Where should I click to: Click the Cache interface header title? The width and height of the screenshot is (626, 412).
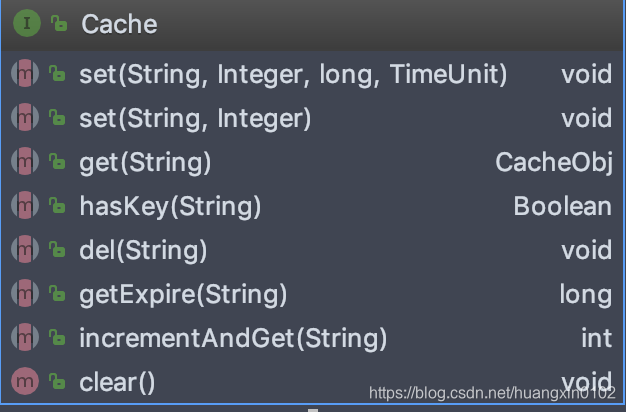coord(119,24)
